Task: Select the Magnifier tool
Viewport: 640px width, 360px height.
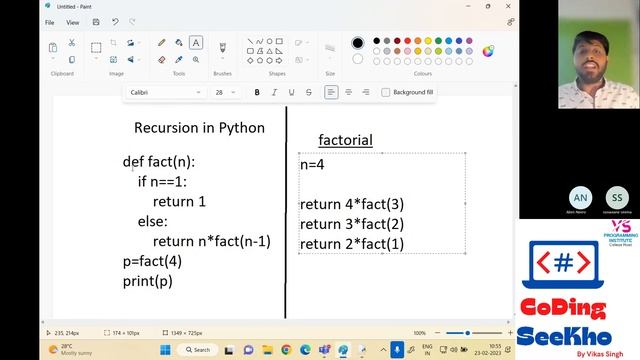Action: tap(196, 60)
